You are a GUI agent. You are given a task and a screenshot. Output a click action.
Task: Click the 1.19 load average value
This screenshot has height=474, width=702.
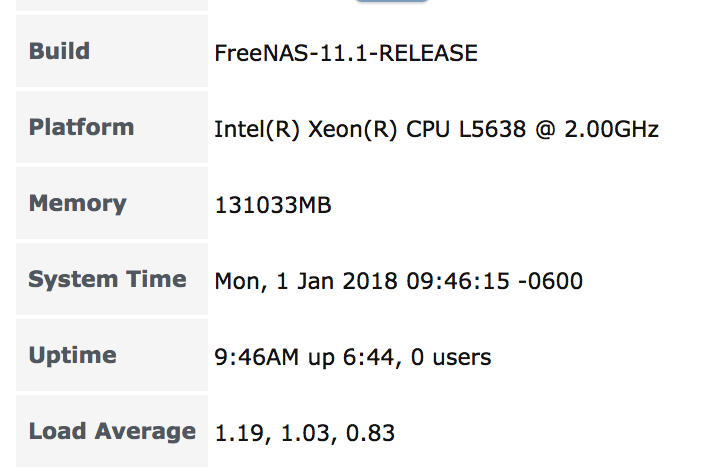[240, 433]
